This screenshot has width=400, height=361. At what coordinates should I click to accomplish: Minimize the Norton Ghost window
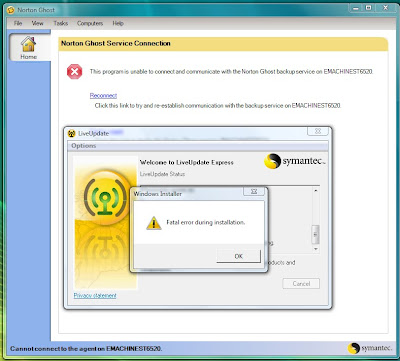pyautogui.click(x=356, y=8)
